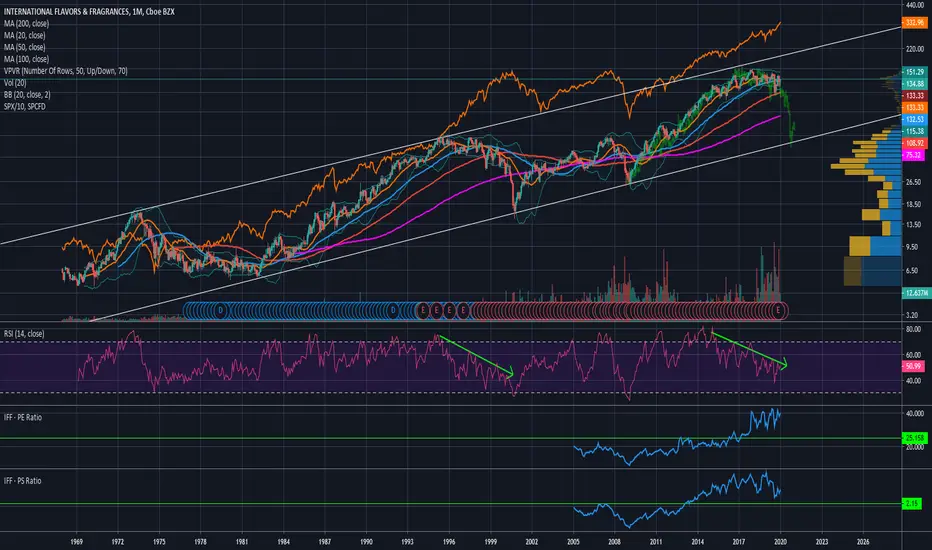932x550 pixels.
Task: Click the pink 50.99 RSI value label
Action: coord(913,367)
